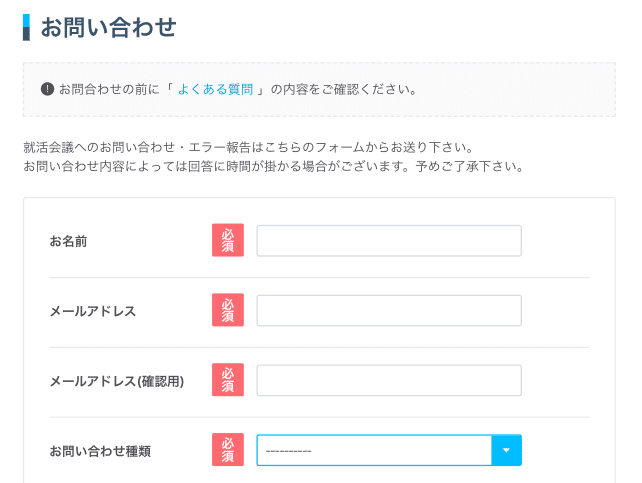
Task: Click the メールアドレス(確認用) label text
Action: 117,381
